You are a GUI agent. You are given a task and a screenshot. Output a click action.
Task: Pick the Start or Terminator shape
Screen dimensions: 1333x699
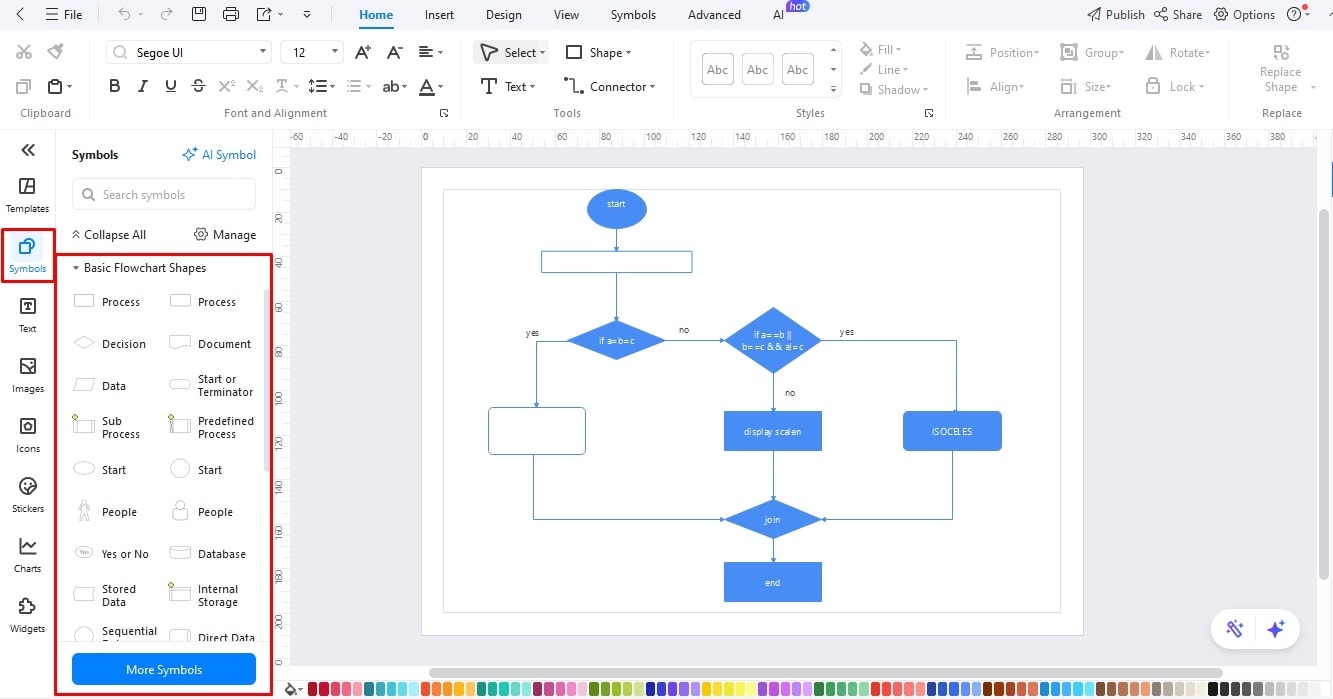pyautogui.click(x=212, y=385)
